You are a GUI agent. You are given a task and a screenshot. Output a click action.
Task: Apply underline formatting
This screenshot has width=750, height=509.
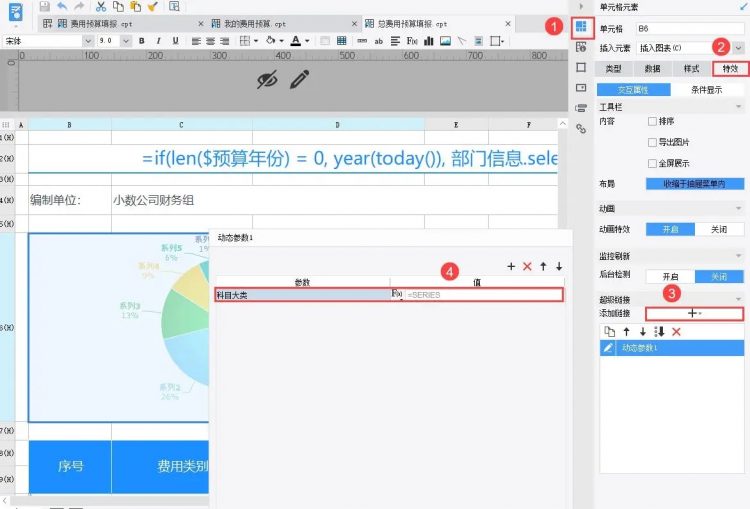[x=176, y=41]
